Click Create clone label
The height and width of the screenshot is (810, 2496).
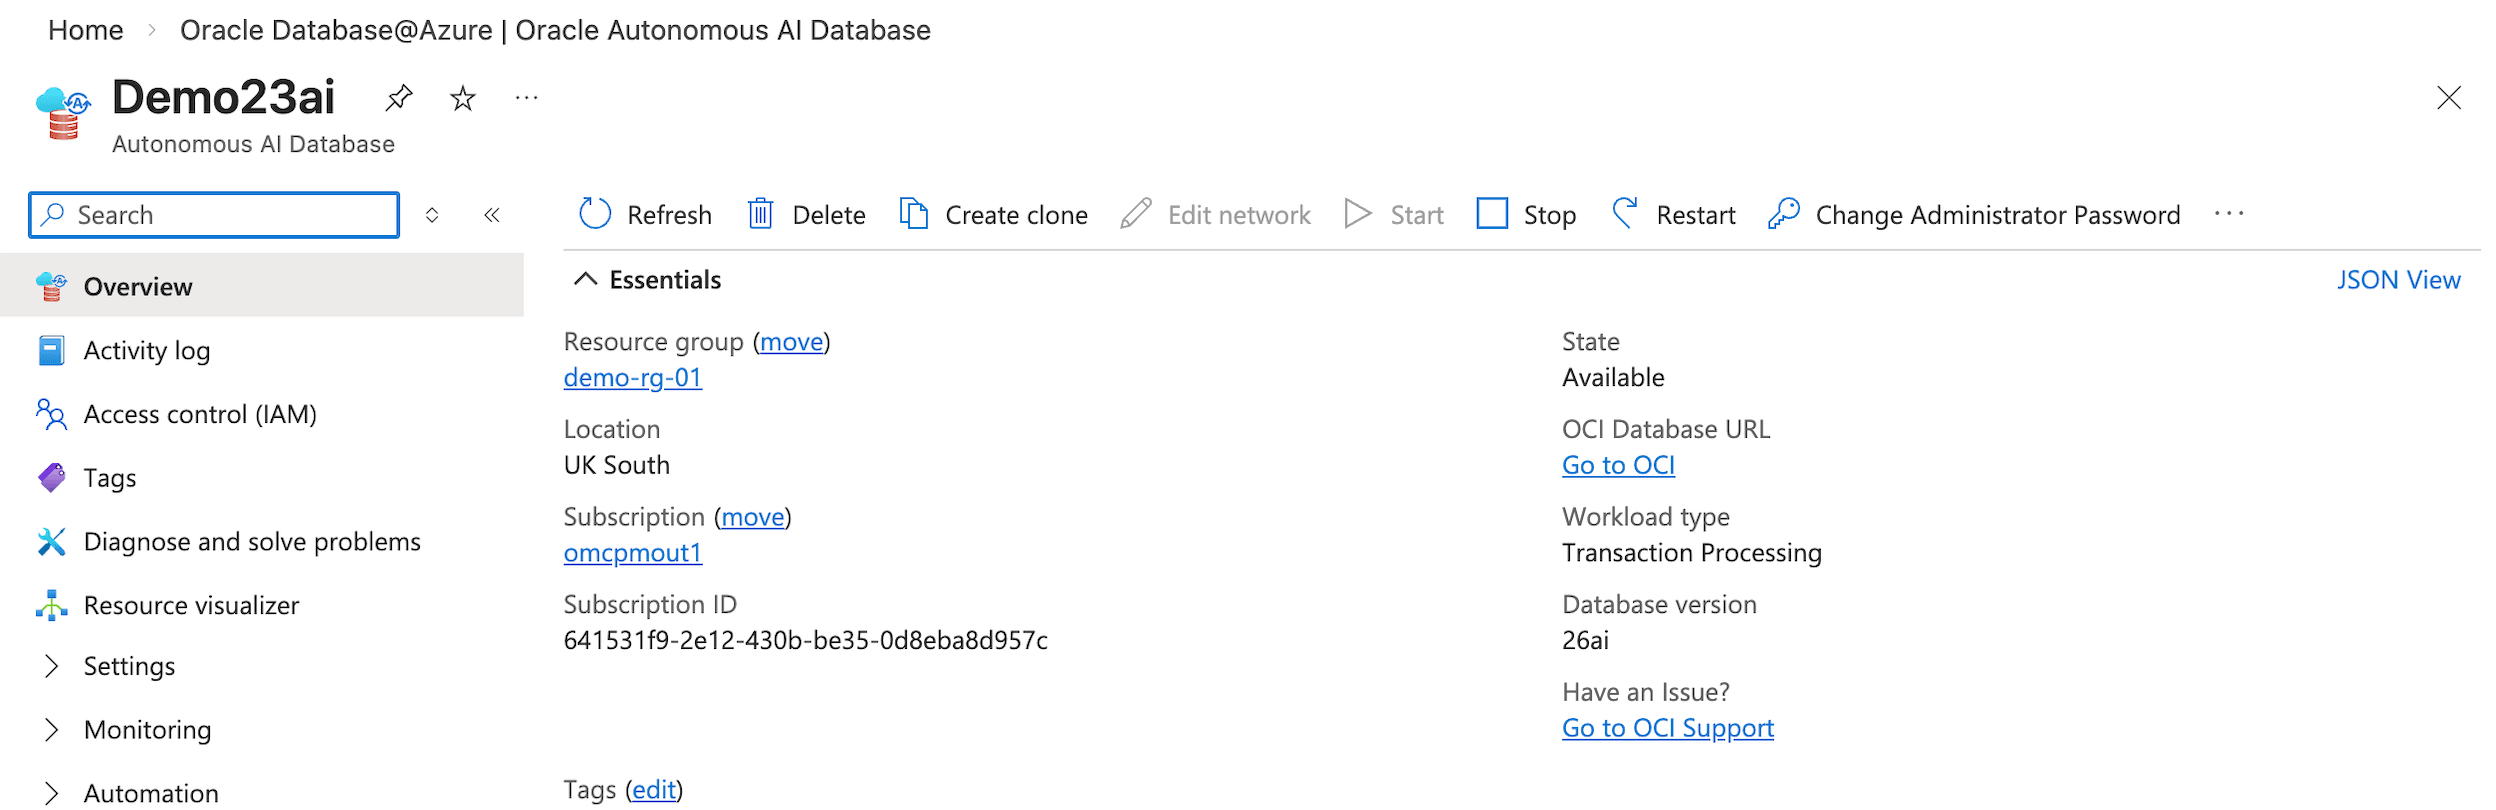click(1016, 215)
